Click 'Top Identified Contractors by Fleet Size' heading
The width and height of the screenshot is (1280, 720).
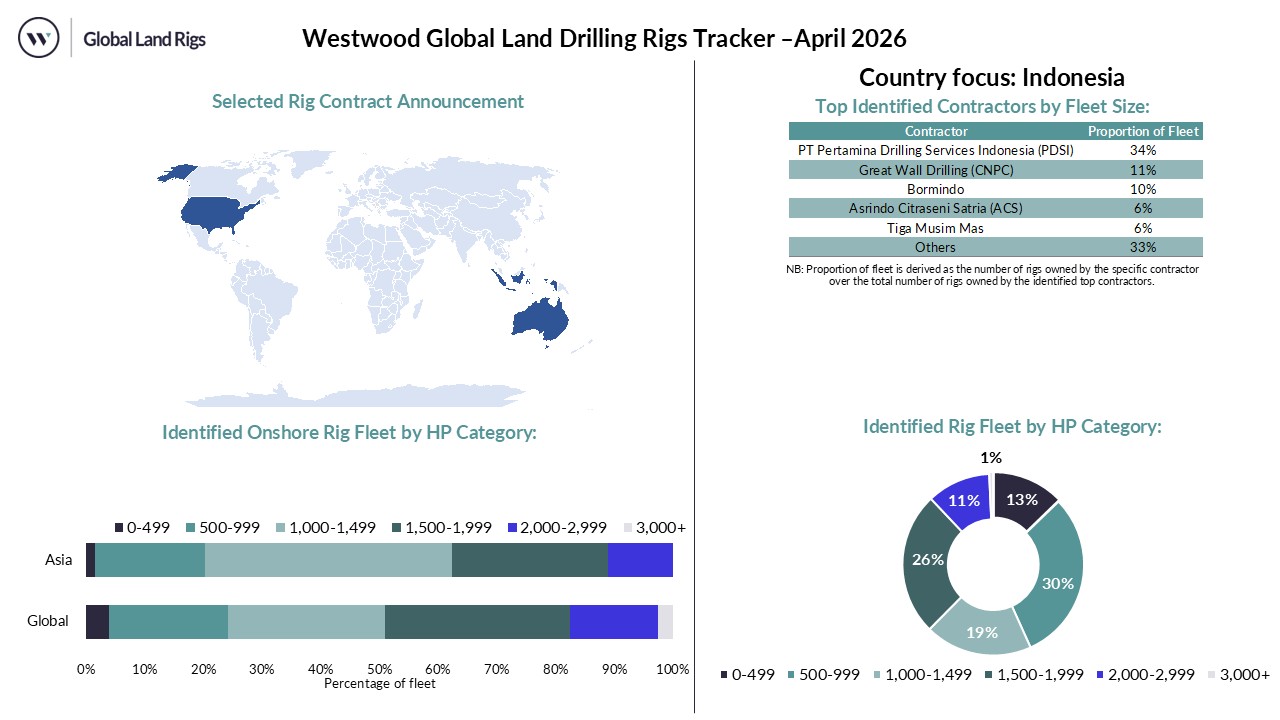coord(982,106)
